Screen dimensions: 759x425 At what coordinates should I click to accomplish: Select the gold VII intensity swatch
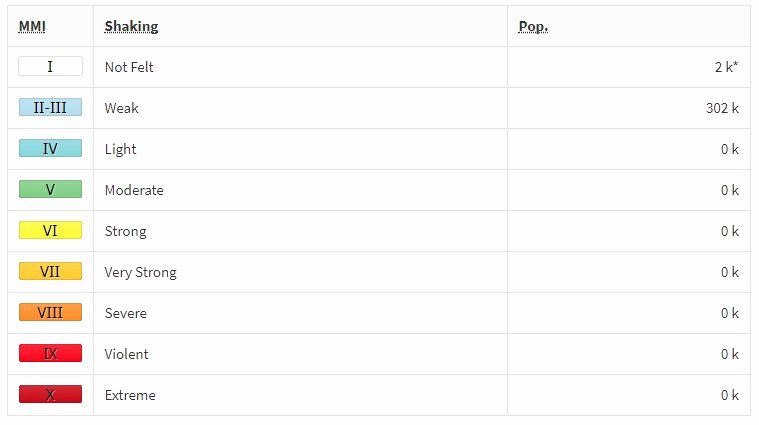pyautogui.click(x=50, y=271)
